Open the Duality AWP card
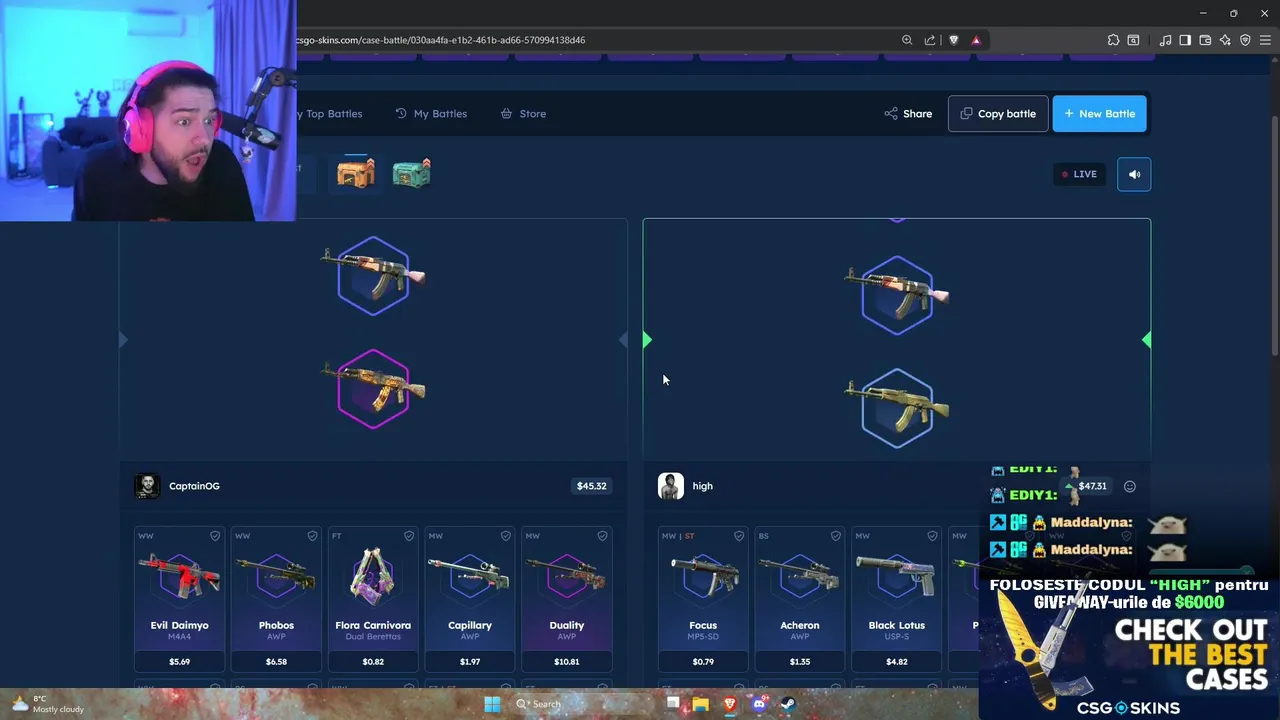Viewport: 1280px width, 720px height. 567,599
